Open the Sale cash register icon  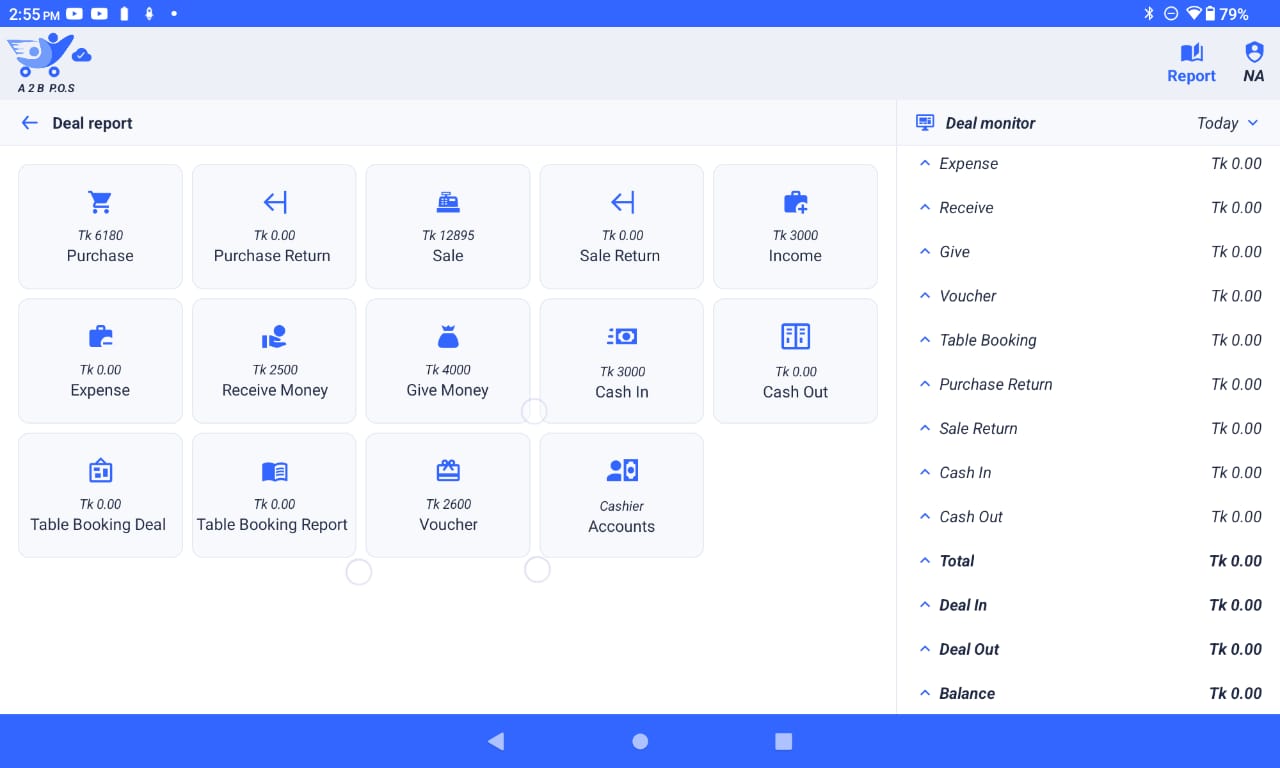click(447, 200)
